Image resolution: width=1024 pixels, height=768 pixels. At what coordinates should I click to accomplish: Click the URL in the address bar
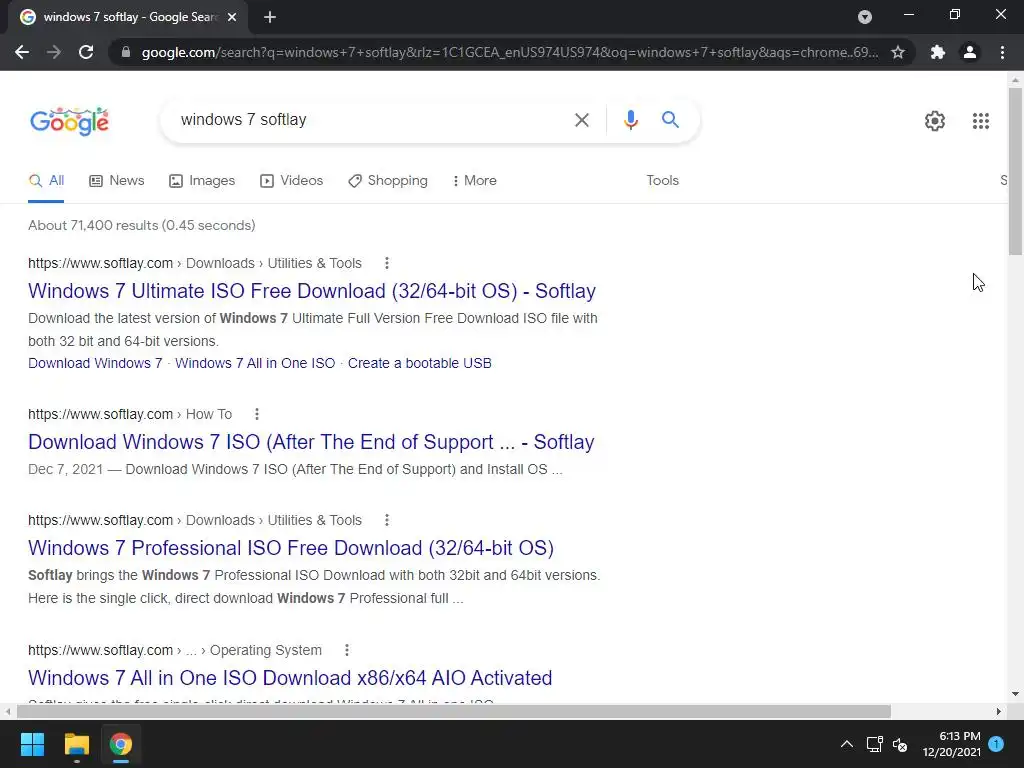click(509, 52)
